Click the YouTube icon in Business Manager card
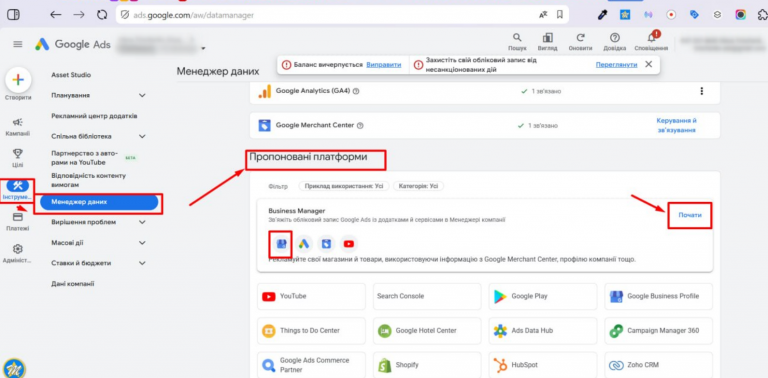 pyautogui.click(x=349, y=243)
